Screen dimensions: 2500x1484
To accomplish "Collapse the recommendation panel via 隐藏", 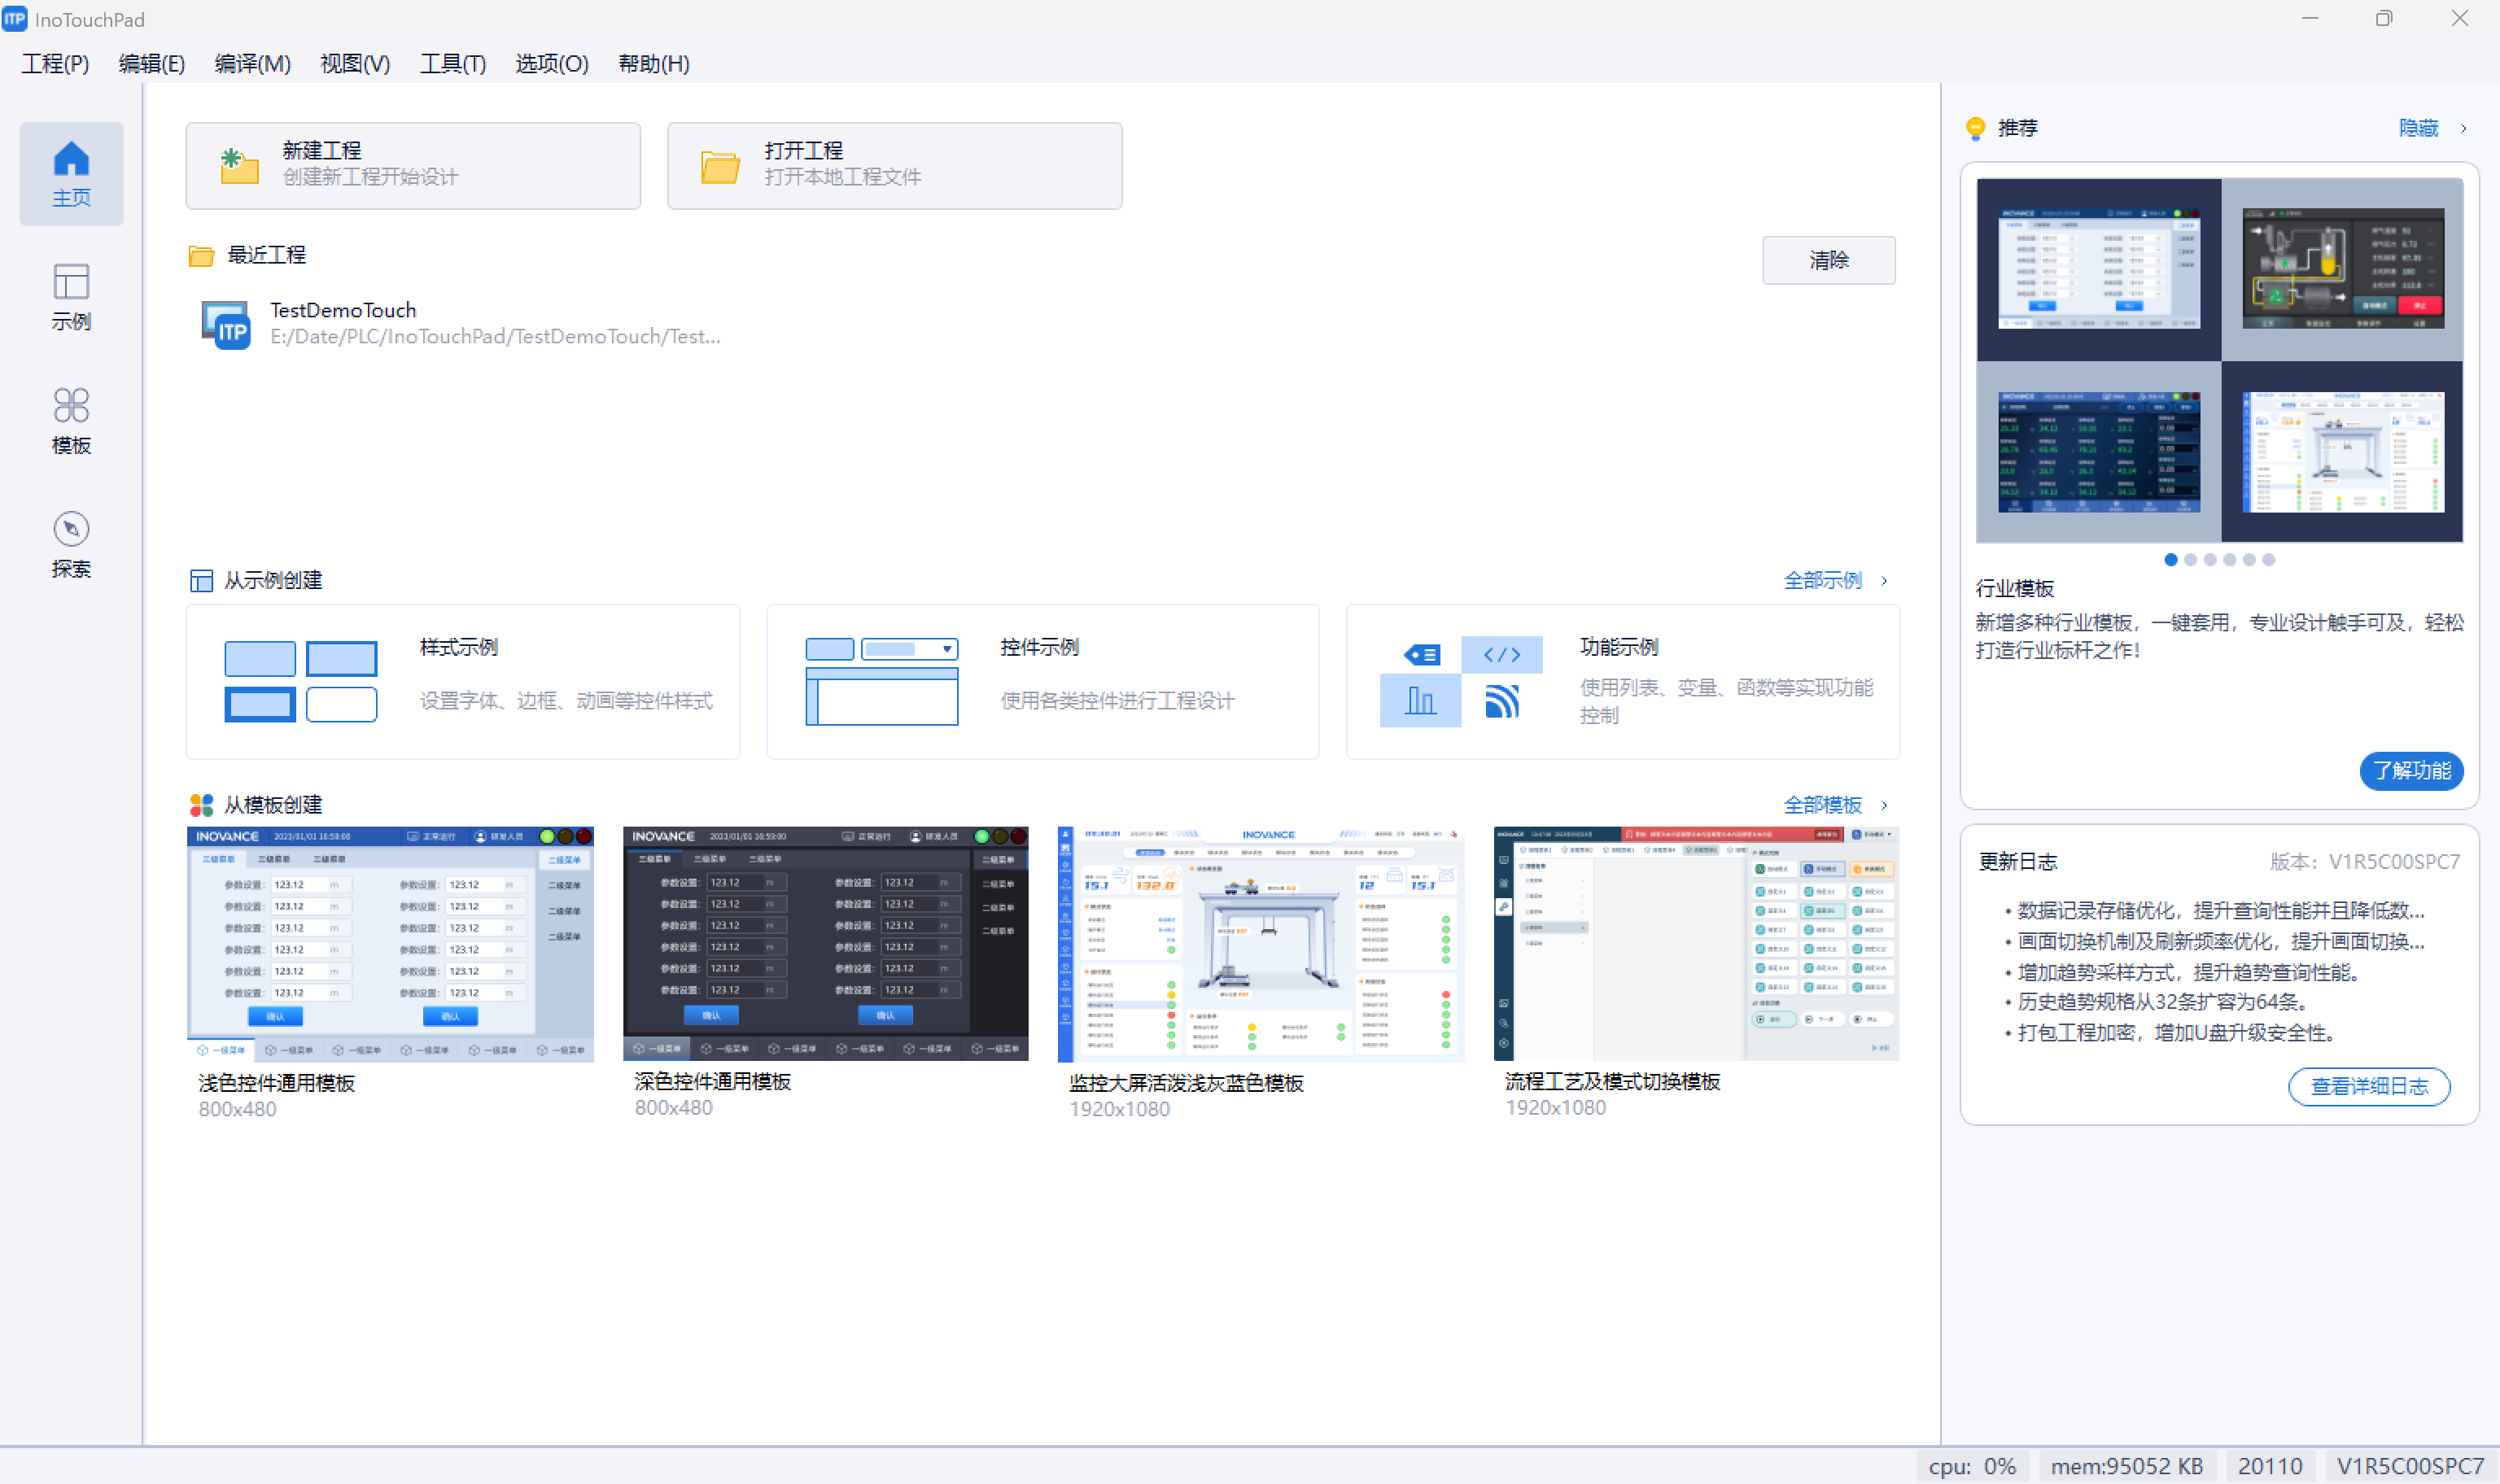I will click(x=2419, y=128).
